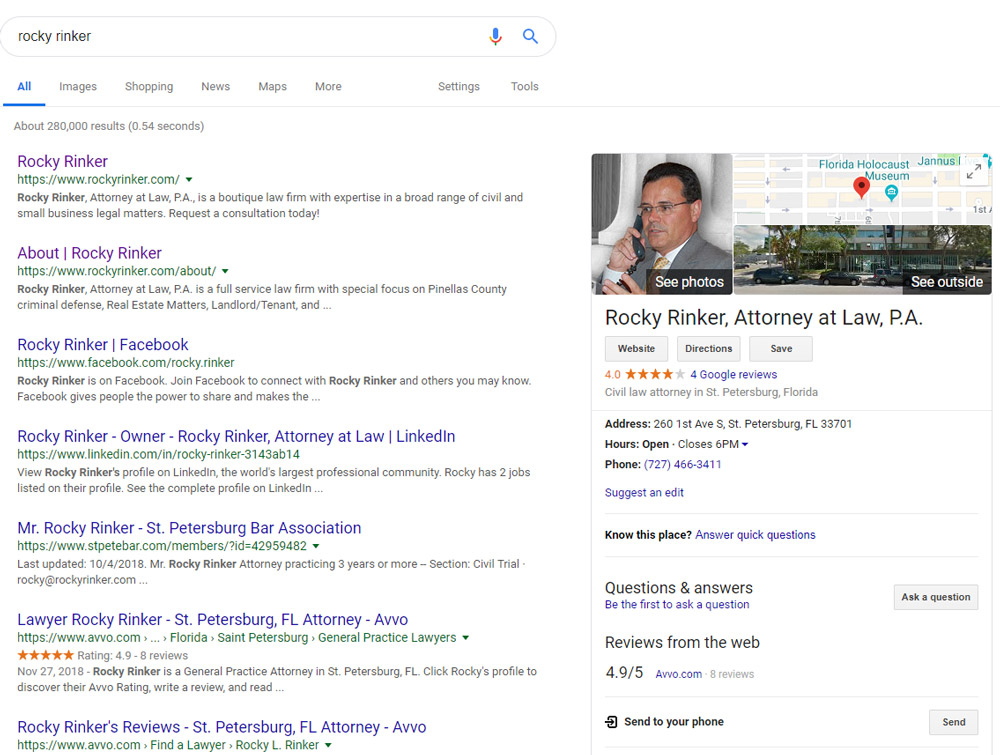This screenshot has height=755, width=1000.
Task: Open the About | Rocky Rinker result
Action: [89, 253]
